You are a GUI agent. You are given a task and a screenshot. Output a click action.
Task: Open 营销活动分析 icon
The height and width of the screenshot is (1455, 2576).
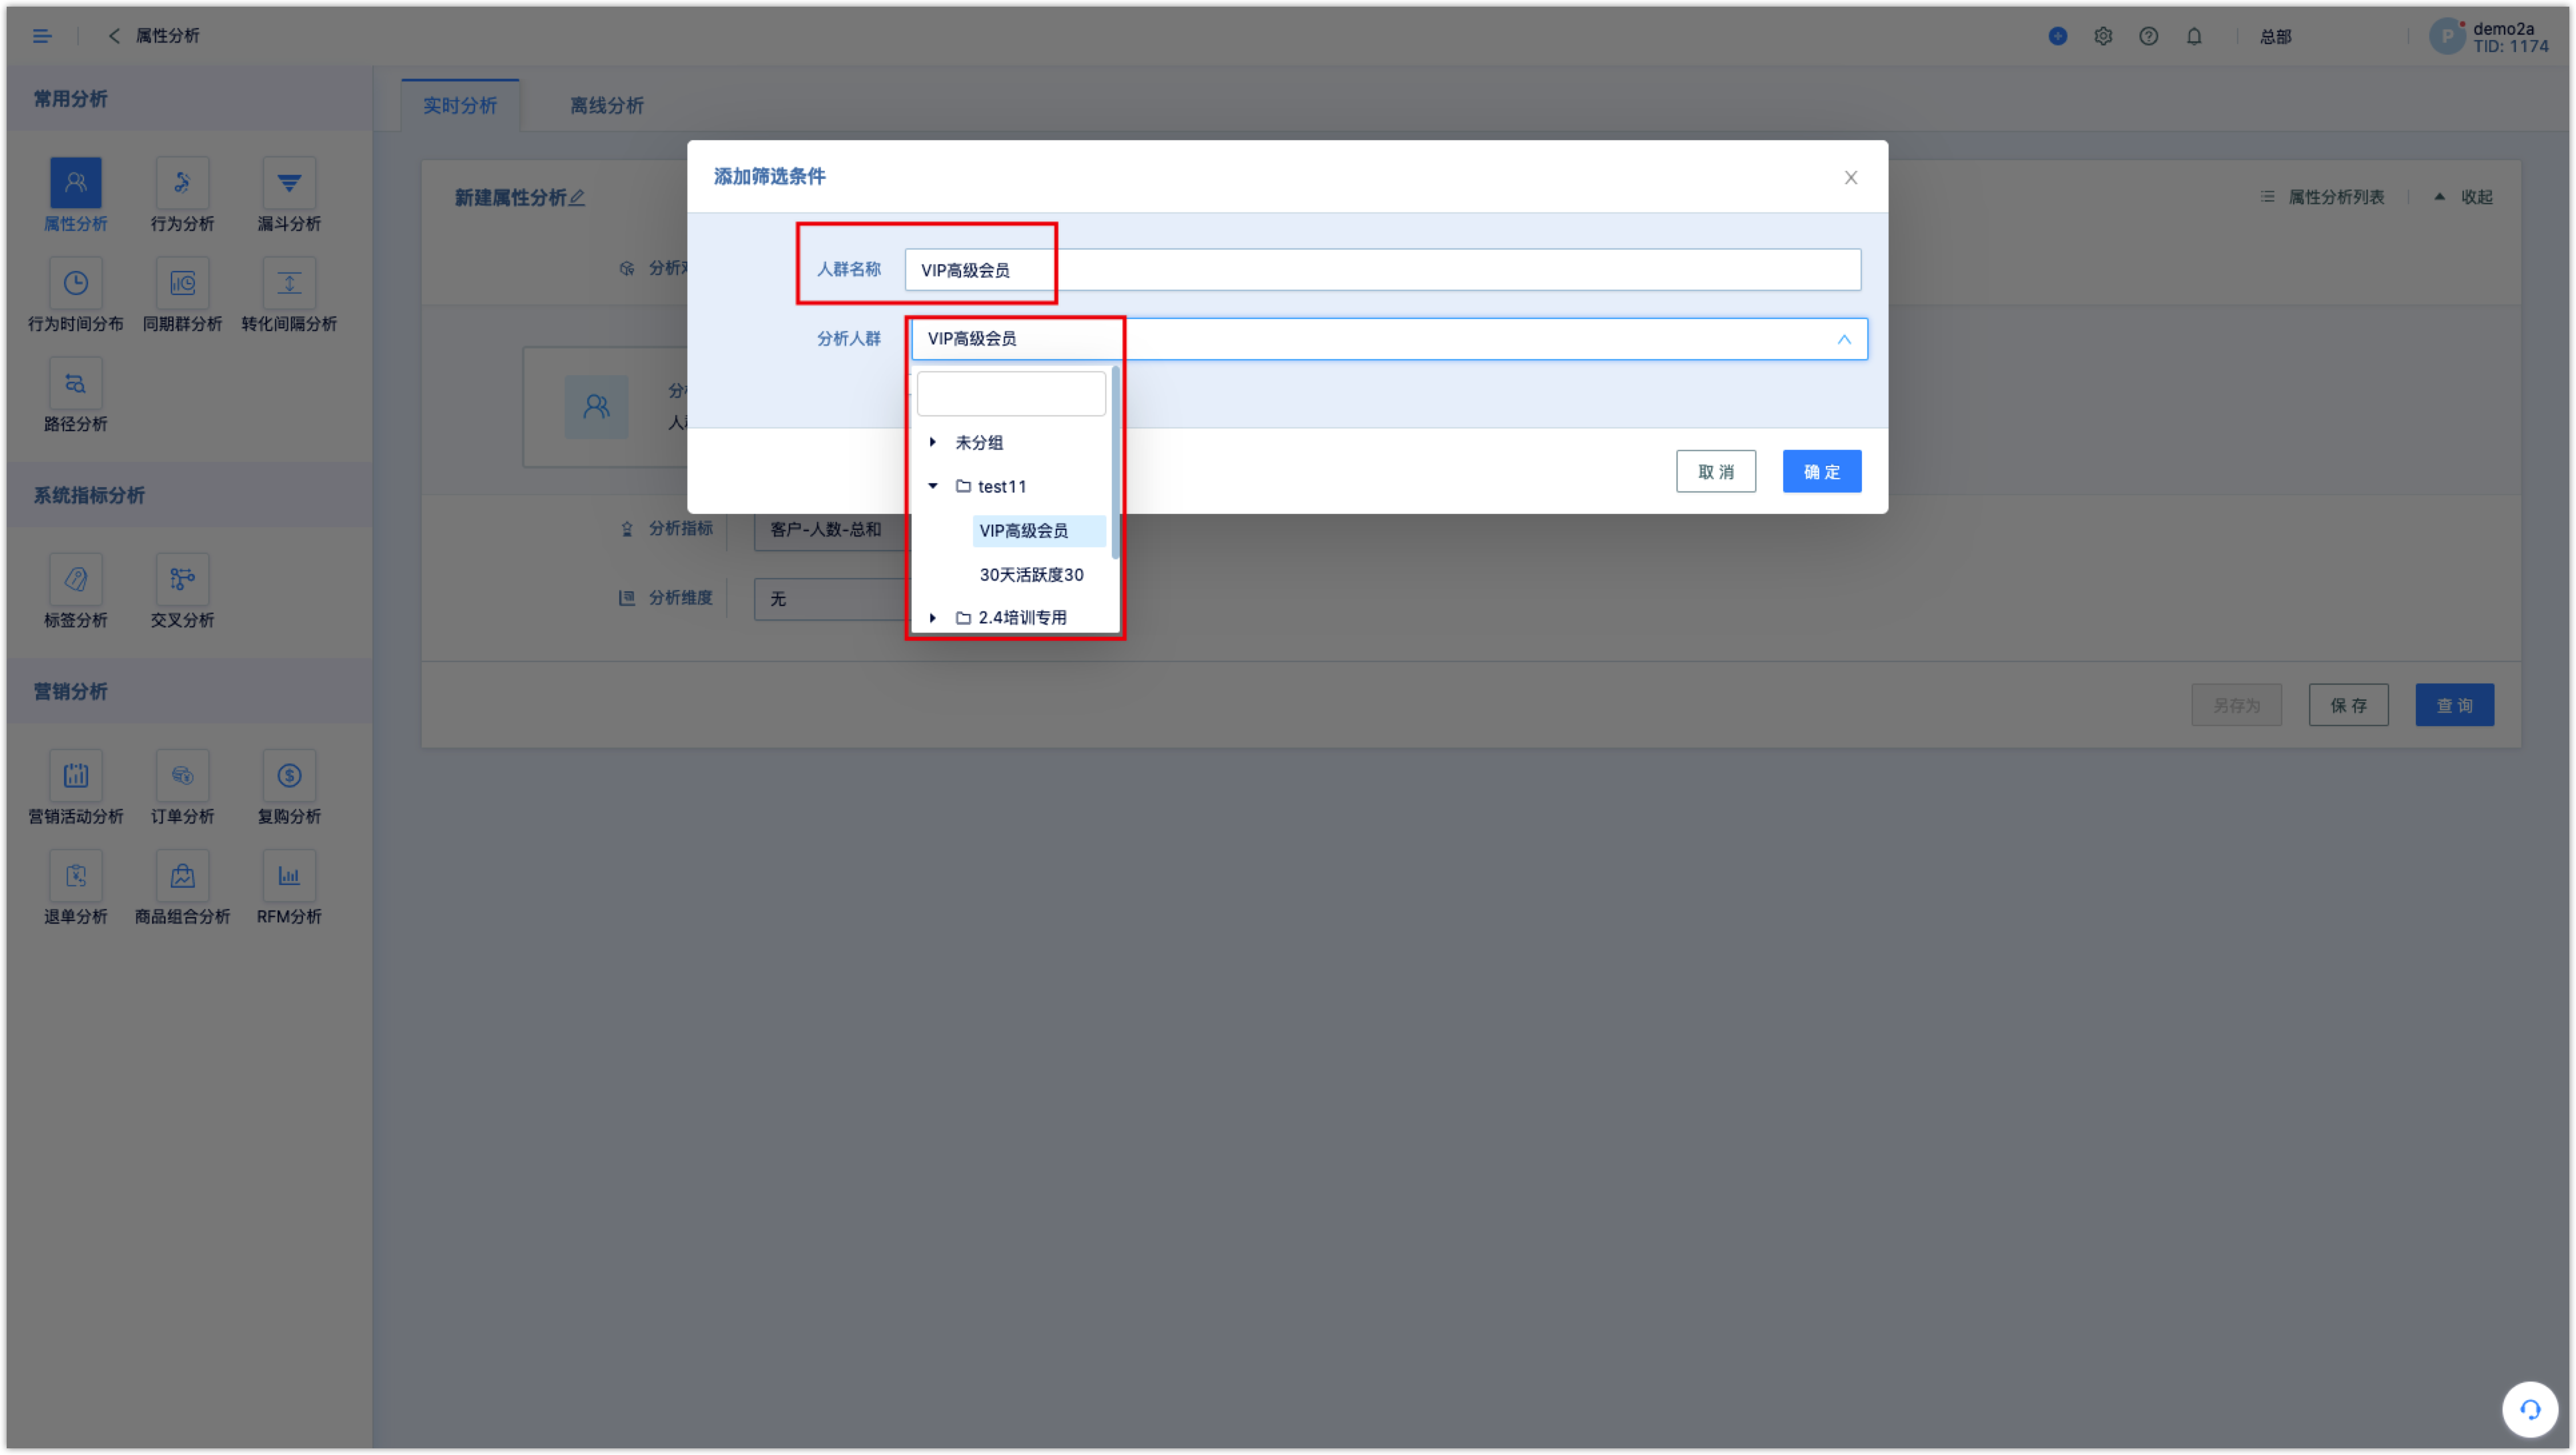[76, 775]
